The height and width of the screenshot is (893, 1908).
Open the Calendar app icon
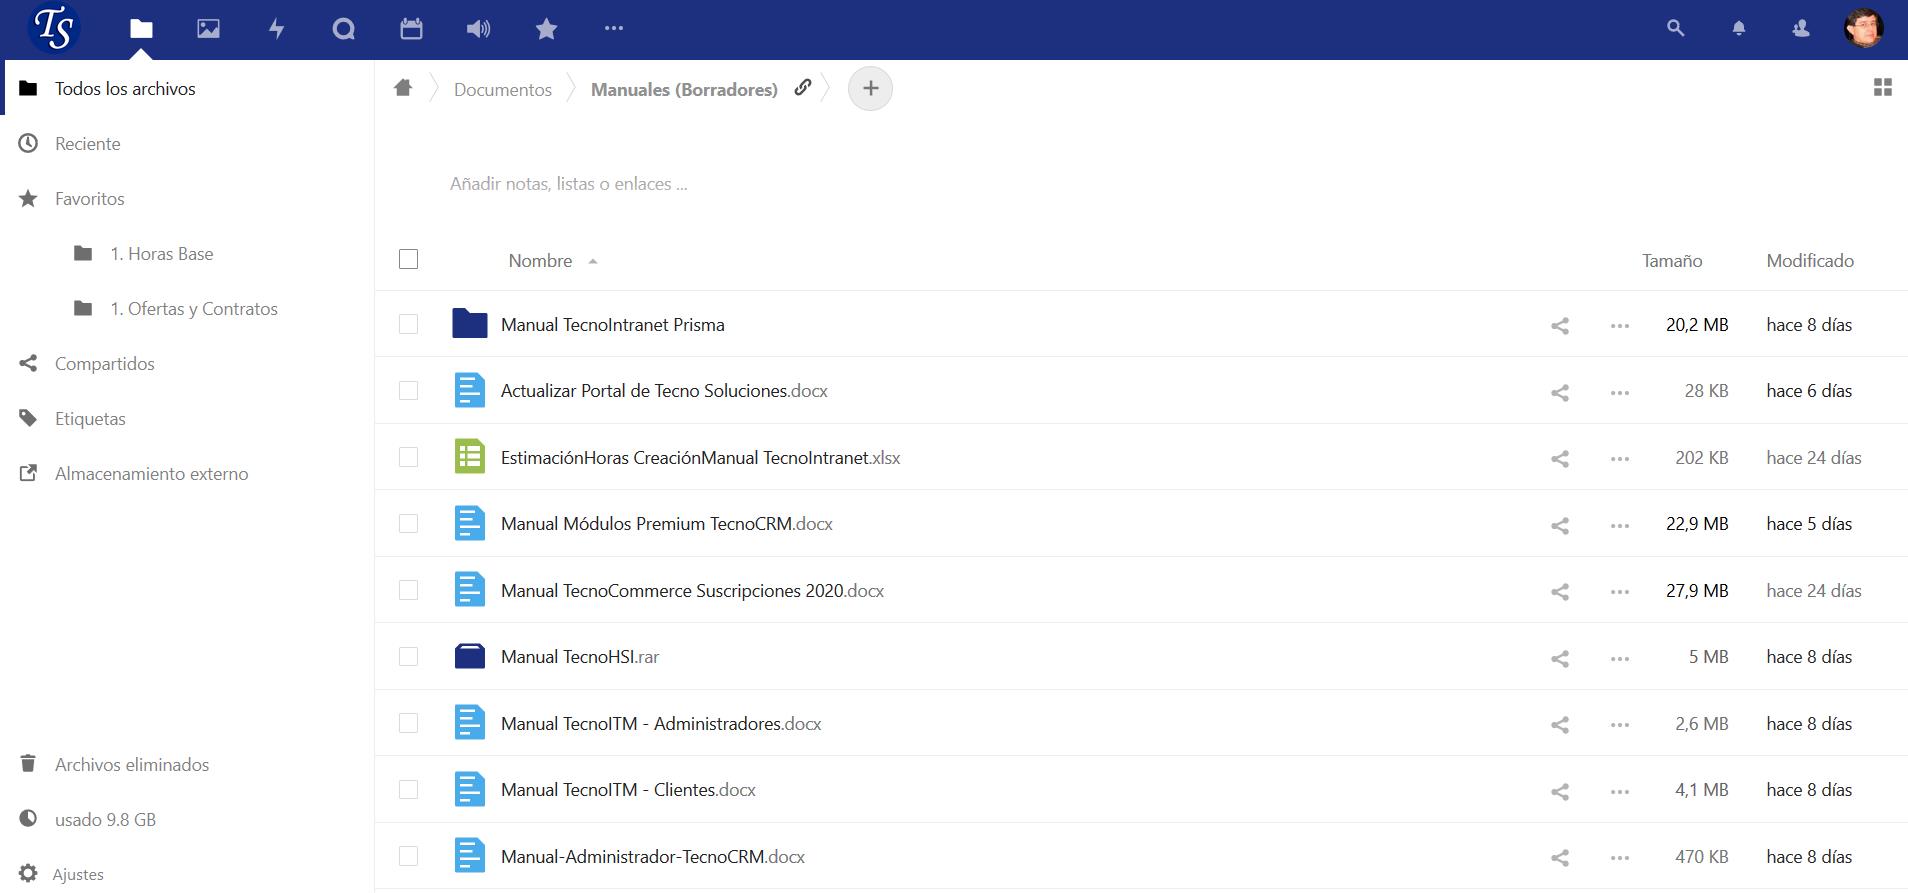click(411, 29)
